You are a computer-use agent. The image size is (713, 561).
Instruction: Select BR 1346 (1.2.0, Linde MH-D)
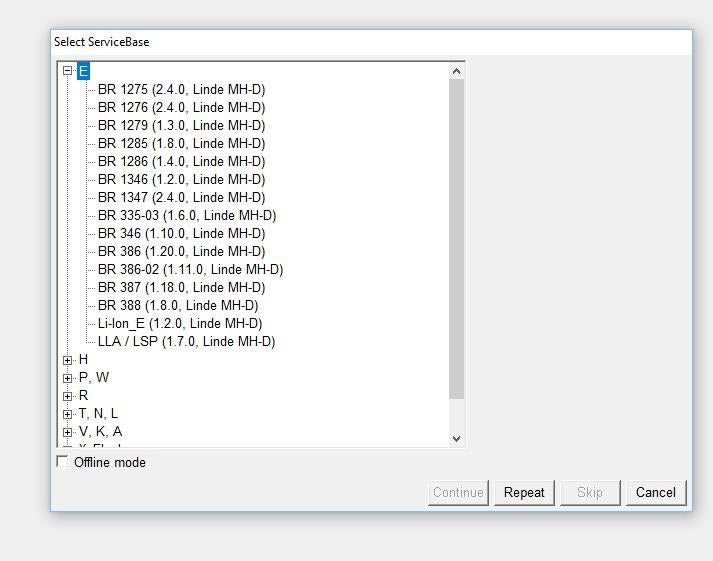[x=181, y=179]
